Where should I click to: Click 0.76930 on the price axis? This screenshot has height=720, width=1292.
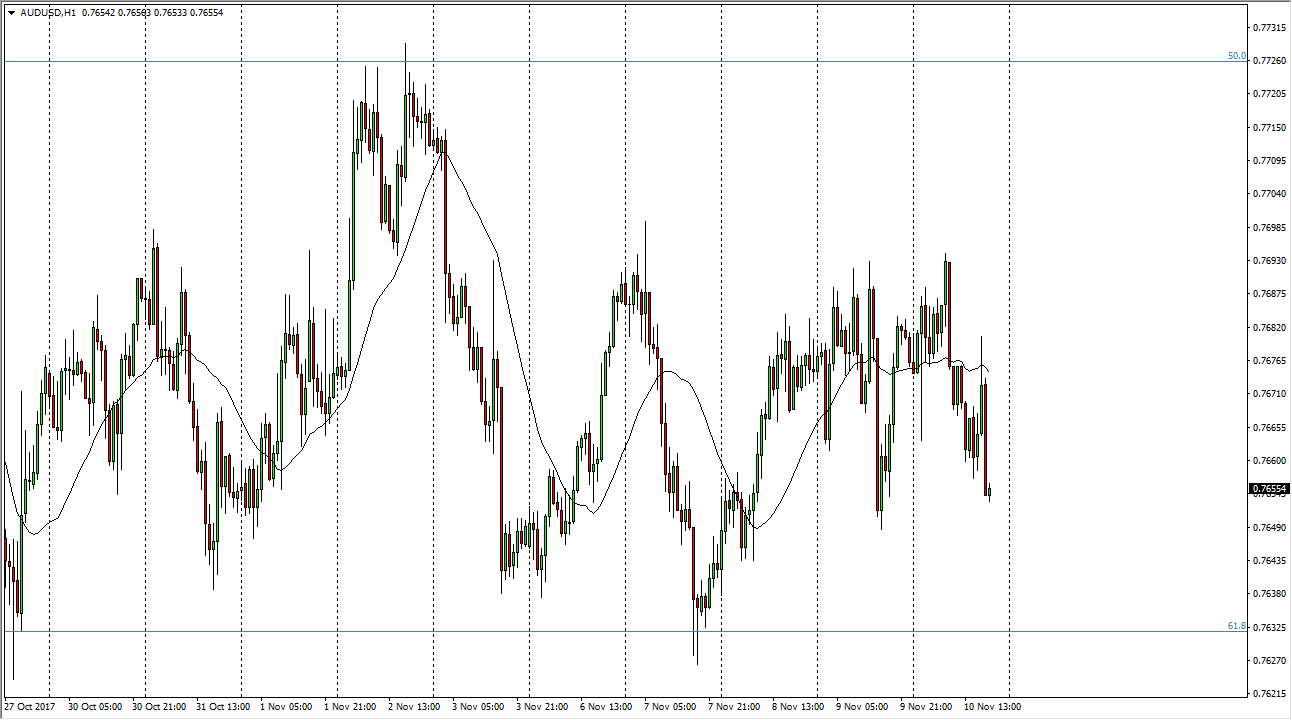pos(1269,260)
